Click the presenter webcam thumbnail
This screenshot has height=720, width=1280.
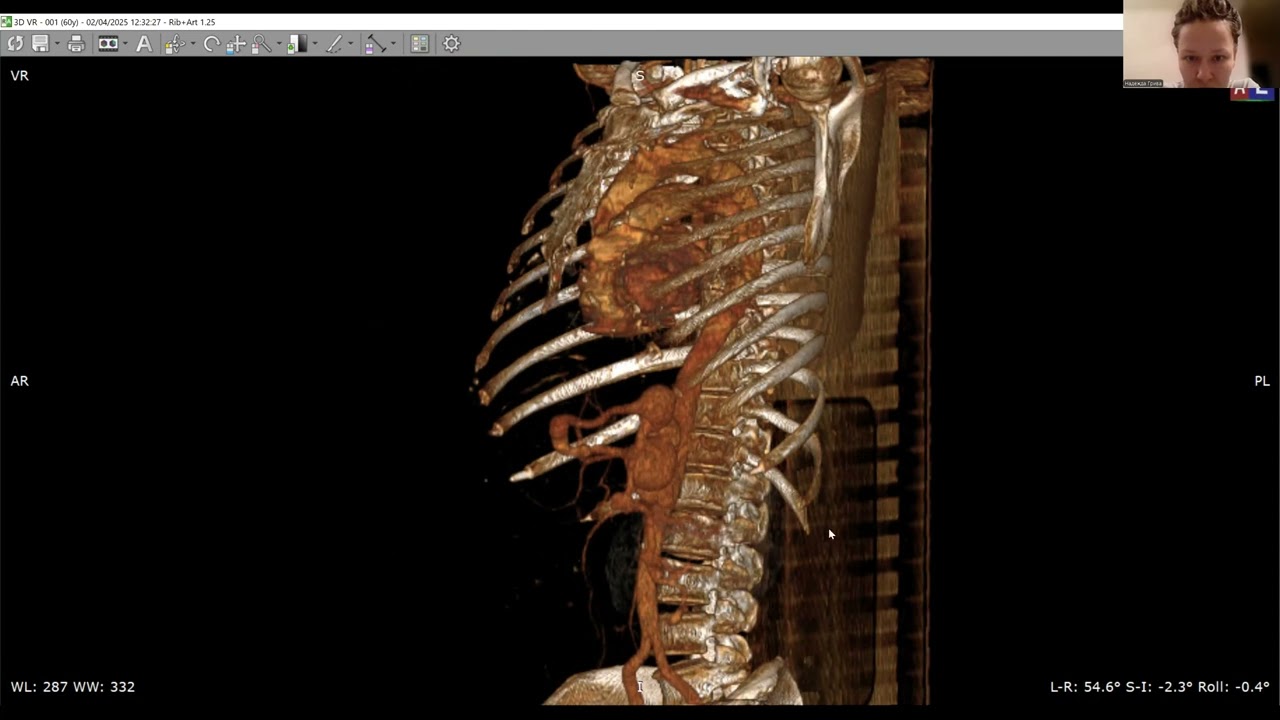[1201, 44]
